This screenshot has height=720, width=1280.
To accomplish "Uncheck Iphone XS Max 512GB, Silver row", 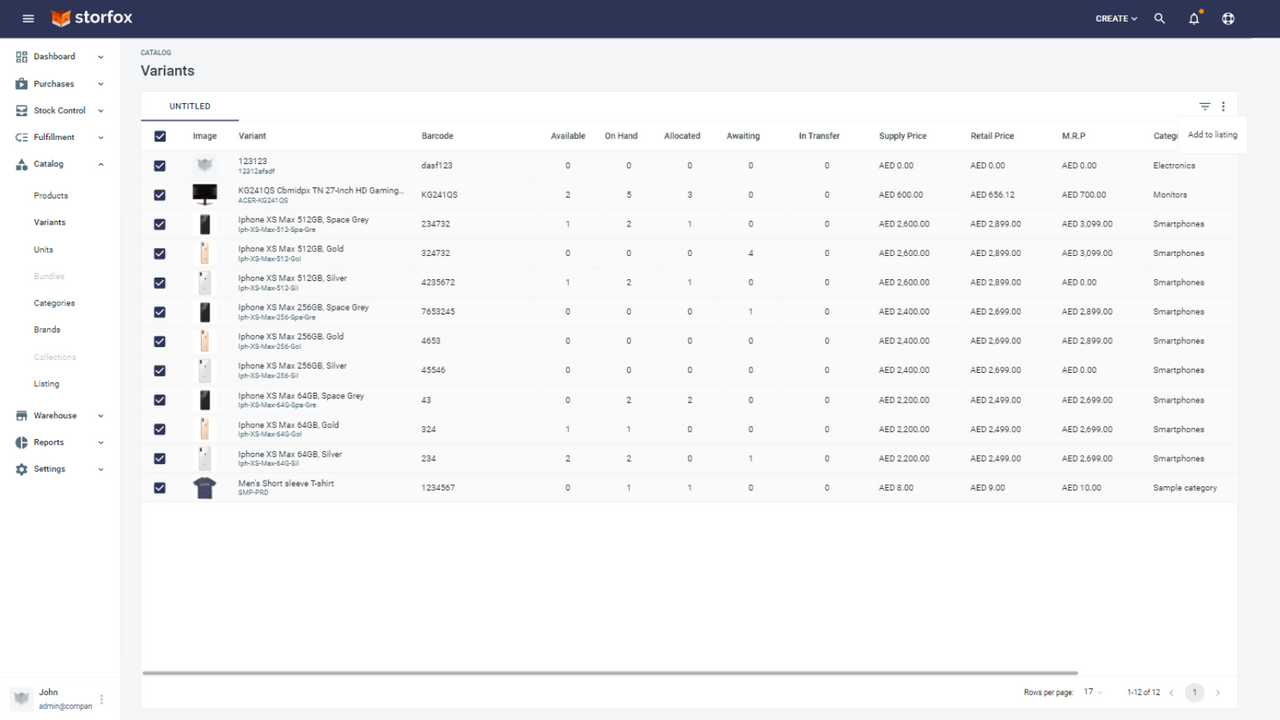I will coord(160,283).
